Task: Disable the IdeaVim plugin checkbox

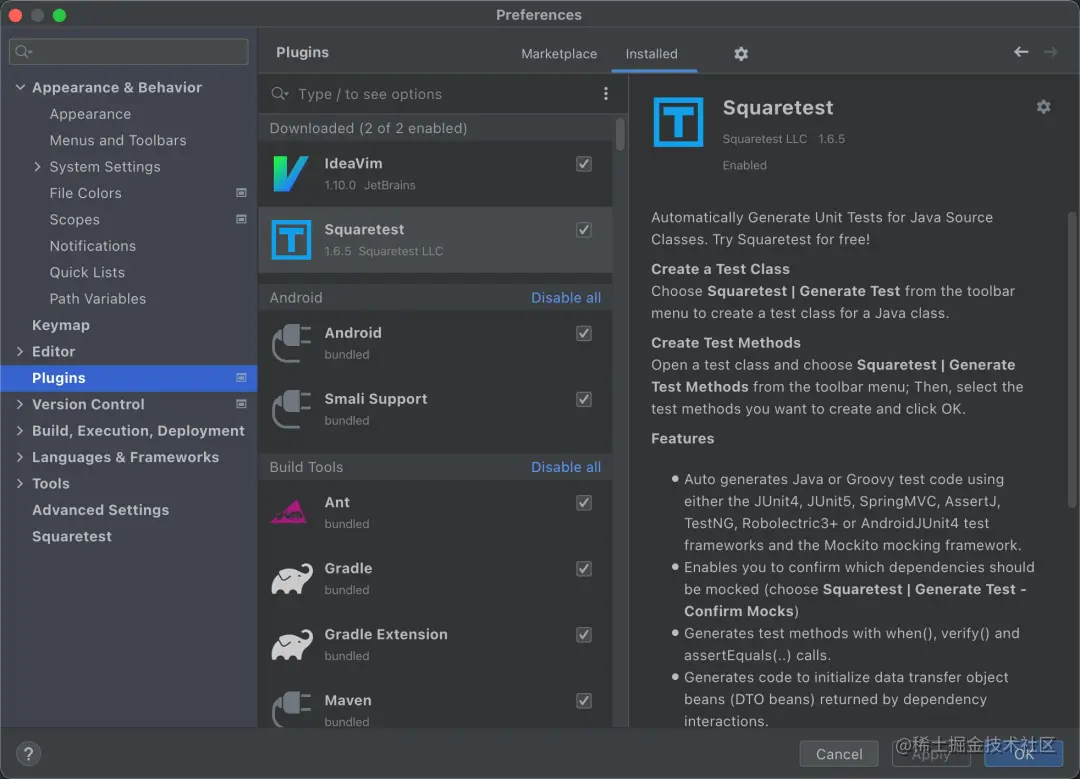Action: [583, 164]
